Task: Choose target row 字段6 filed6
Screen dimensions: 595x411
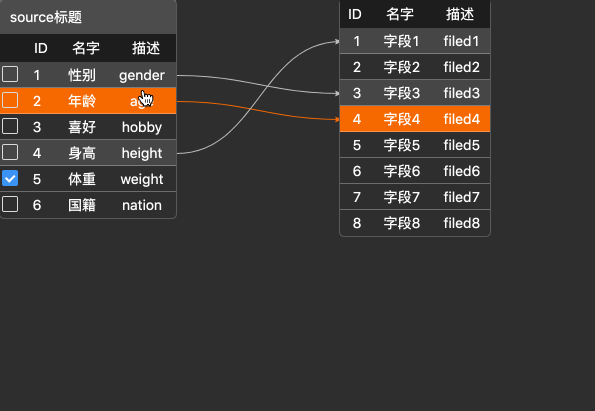Action: pos(415,171)
